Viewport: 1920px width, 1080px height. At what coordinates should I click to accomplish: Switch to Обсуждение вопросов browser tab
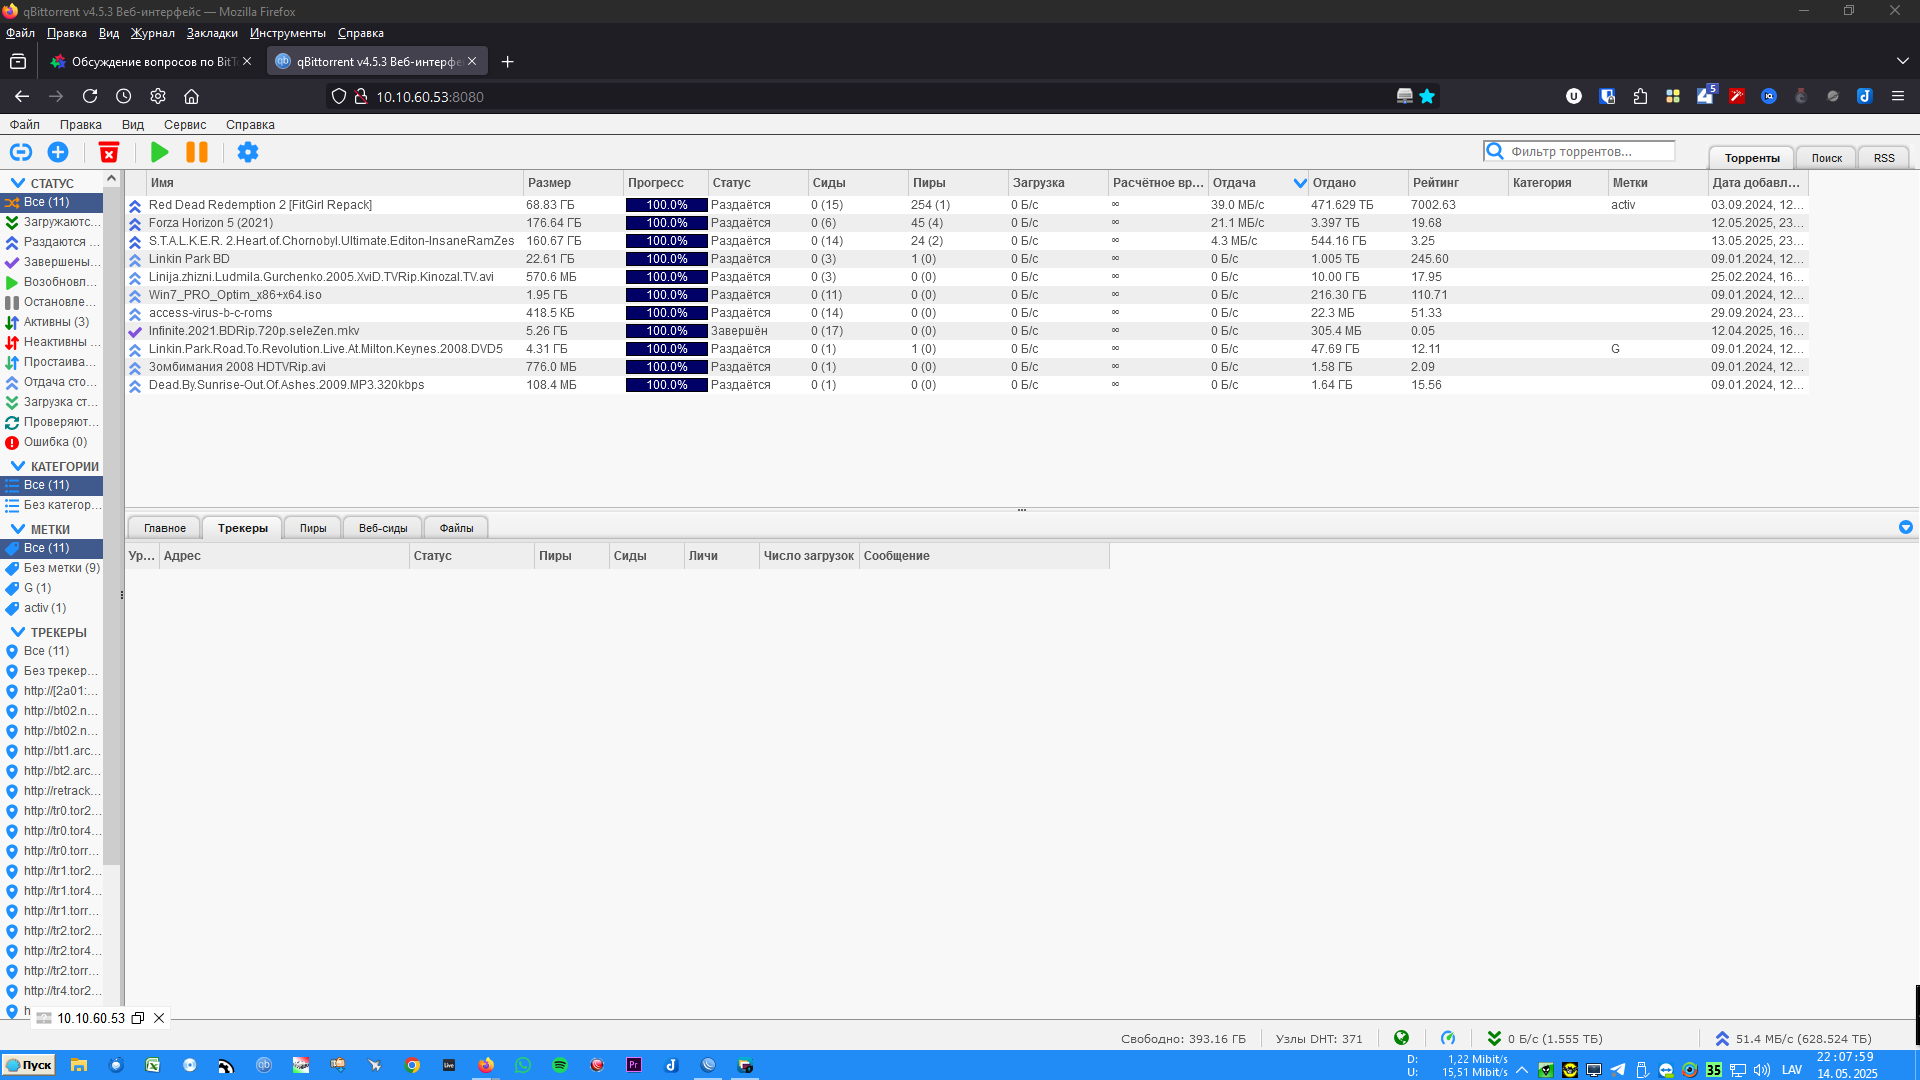click(150, 61)
